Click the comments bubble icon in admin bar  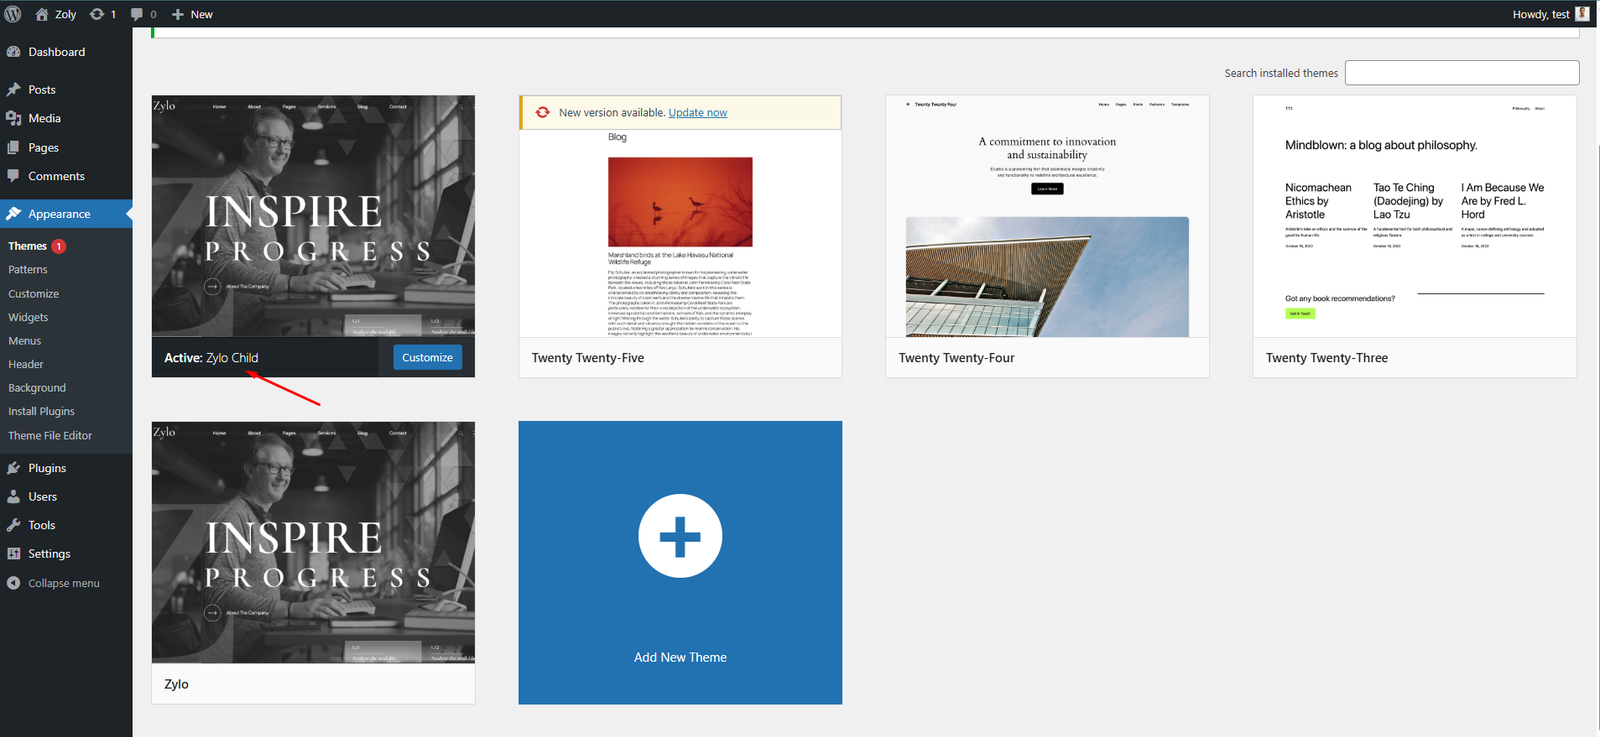[x=137, y=14]
